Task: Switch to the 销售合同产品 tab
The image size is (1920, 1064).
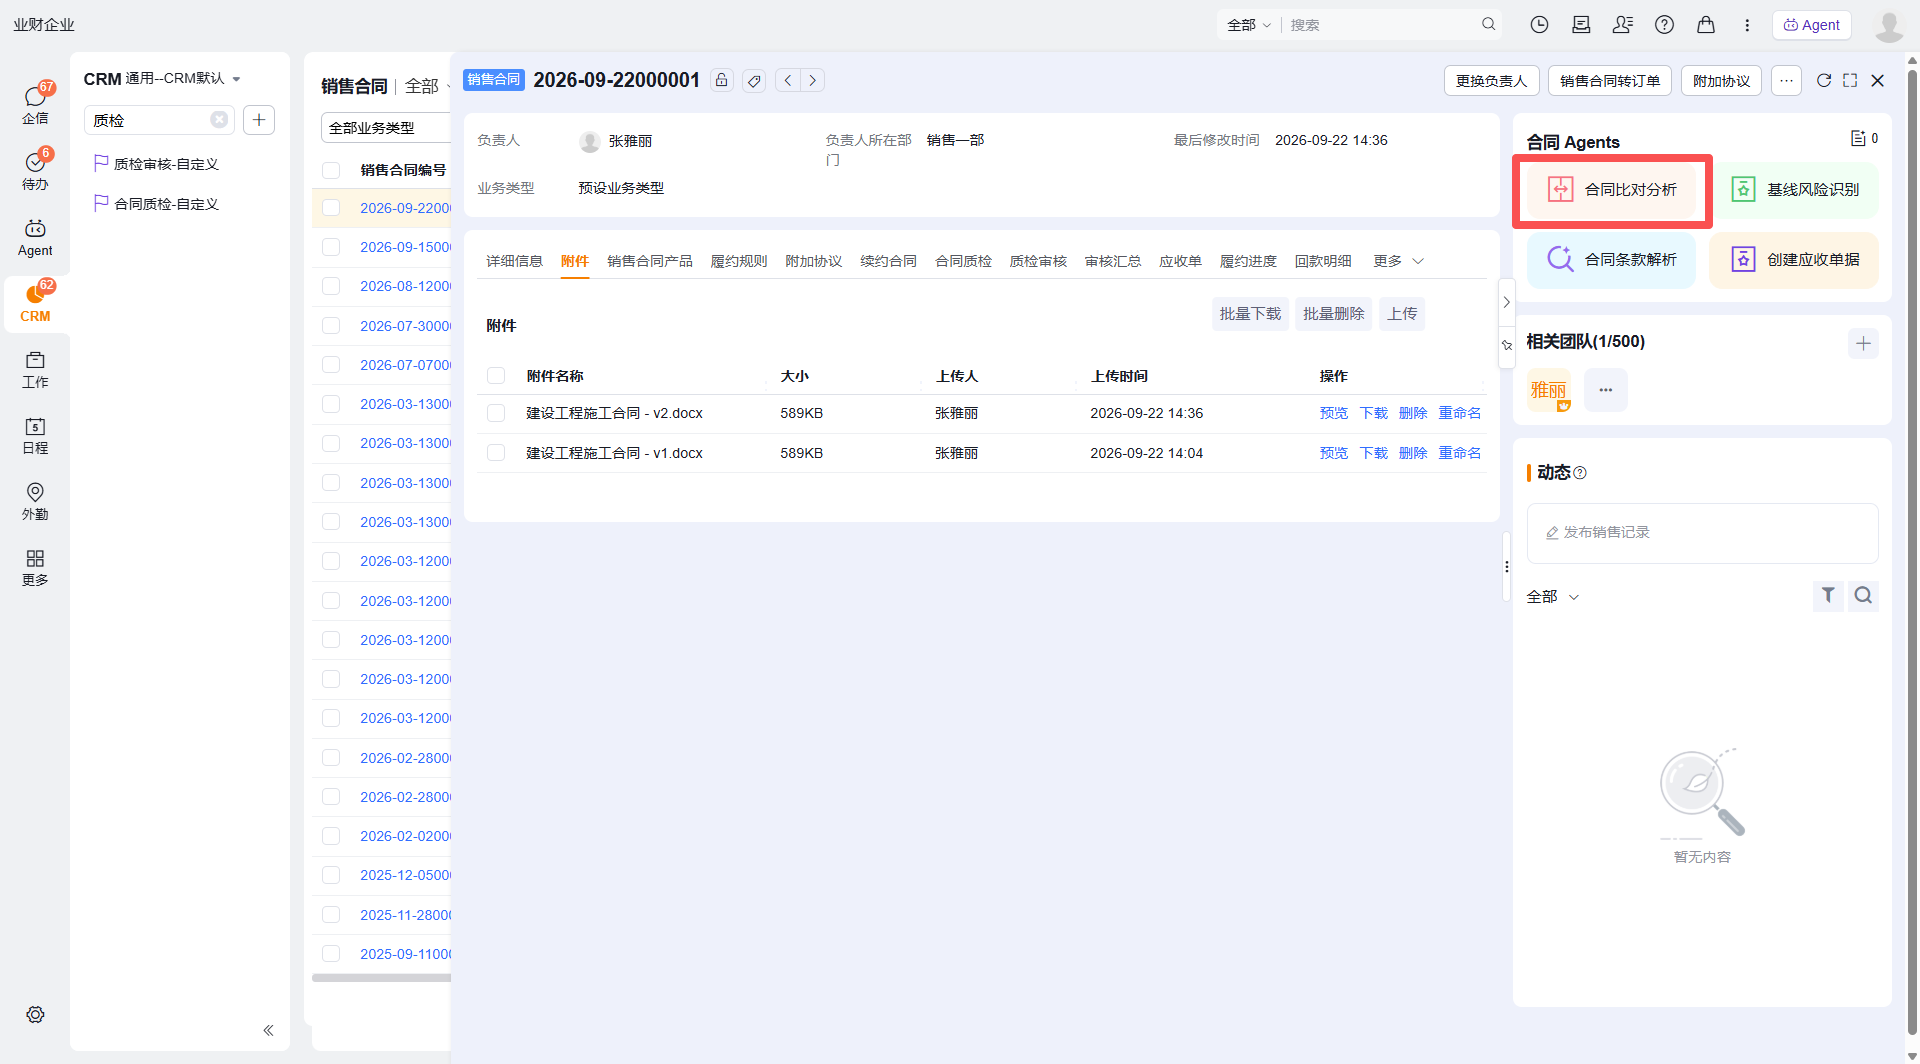Action: (x=649, y=261)
